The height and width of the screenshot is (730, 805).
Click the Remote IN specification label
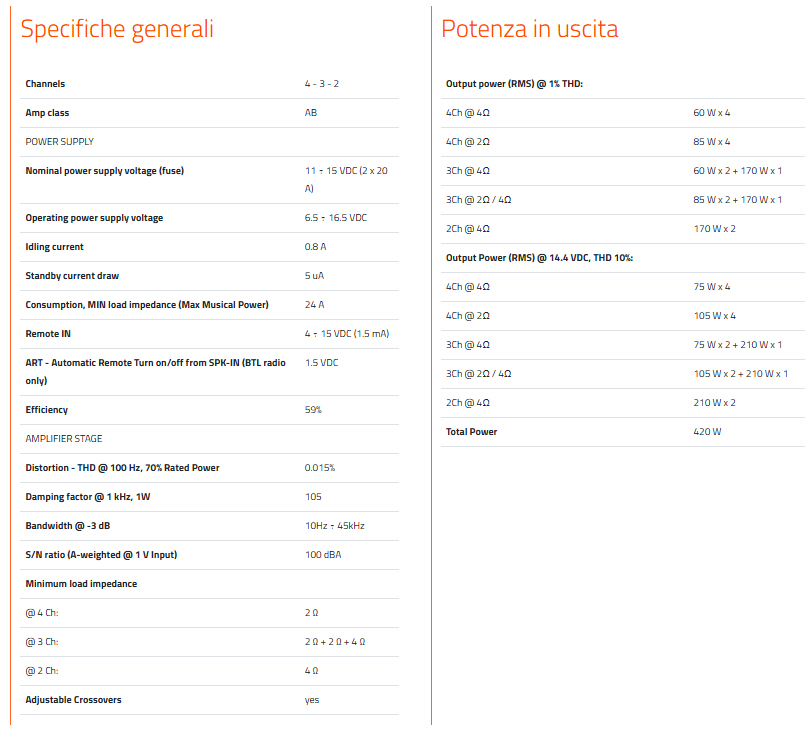coord(48,334)
